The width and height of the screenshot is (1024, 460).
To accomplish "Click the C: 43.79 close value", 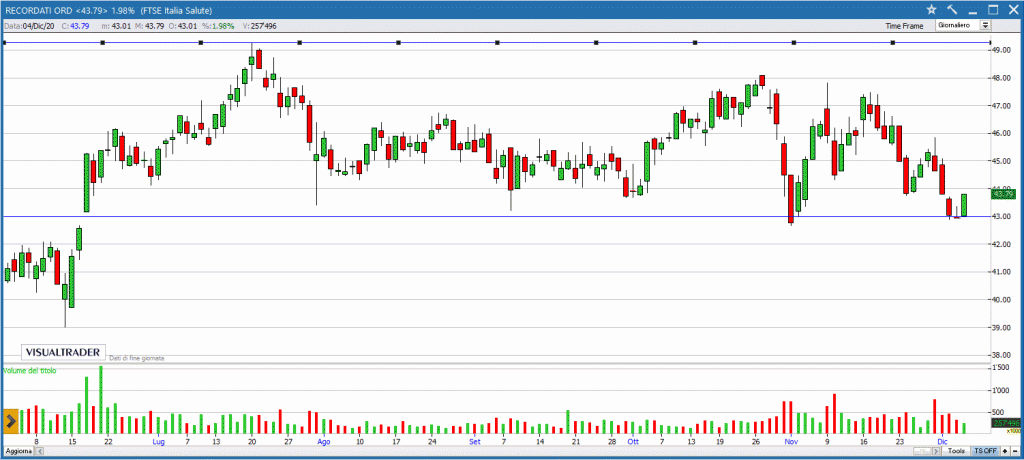I will (75, 25).
